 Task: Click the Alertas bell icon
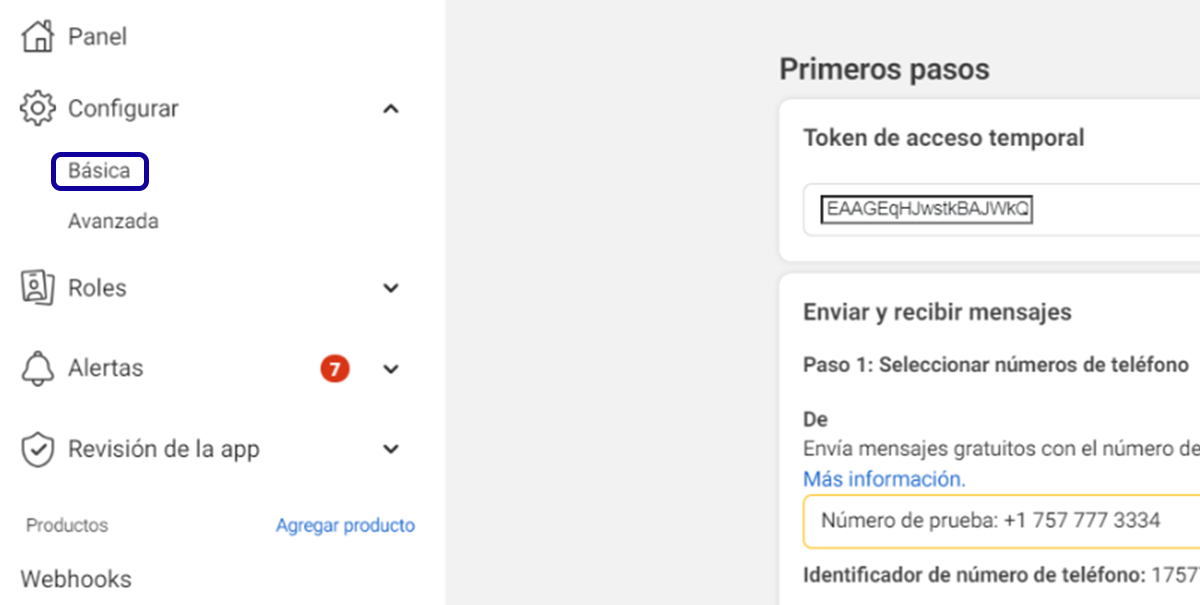(x=37, y=369)
